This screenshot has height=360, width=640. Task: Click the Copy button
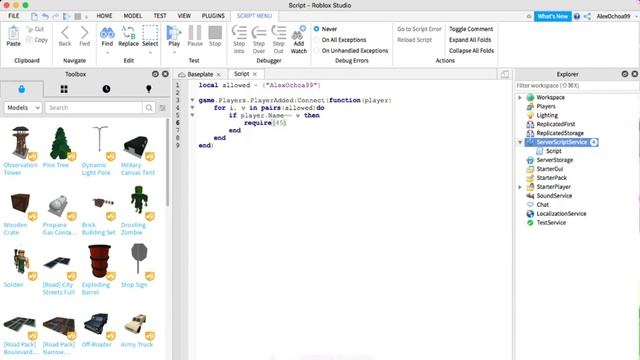coord(37,40)
